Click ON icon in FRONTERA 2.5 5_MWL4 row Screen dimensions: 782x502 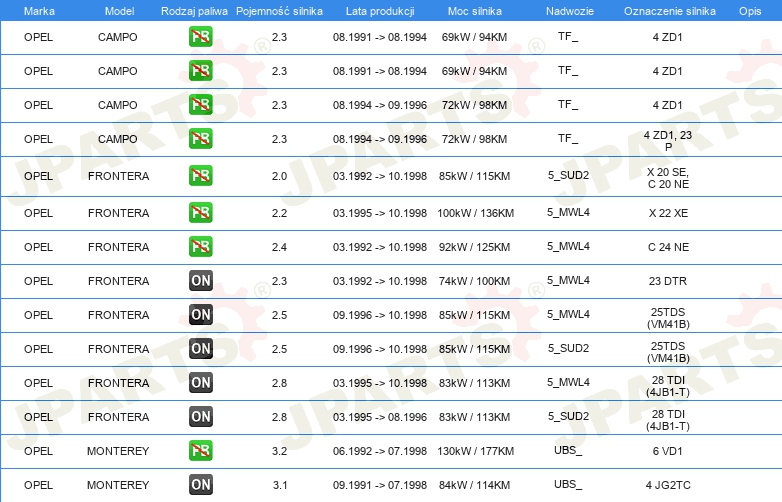[x=200, y=315]
